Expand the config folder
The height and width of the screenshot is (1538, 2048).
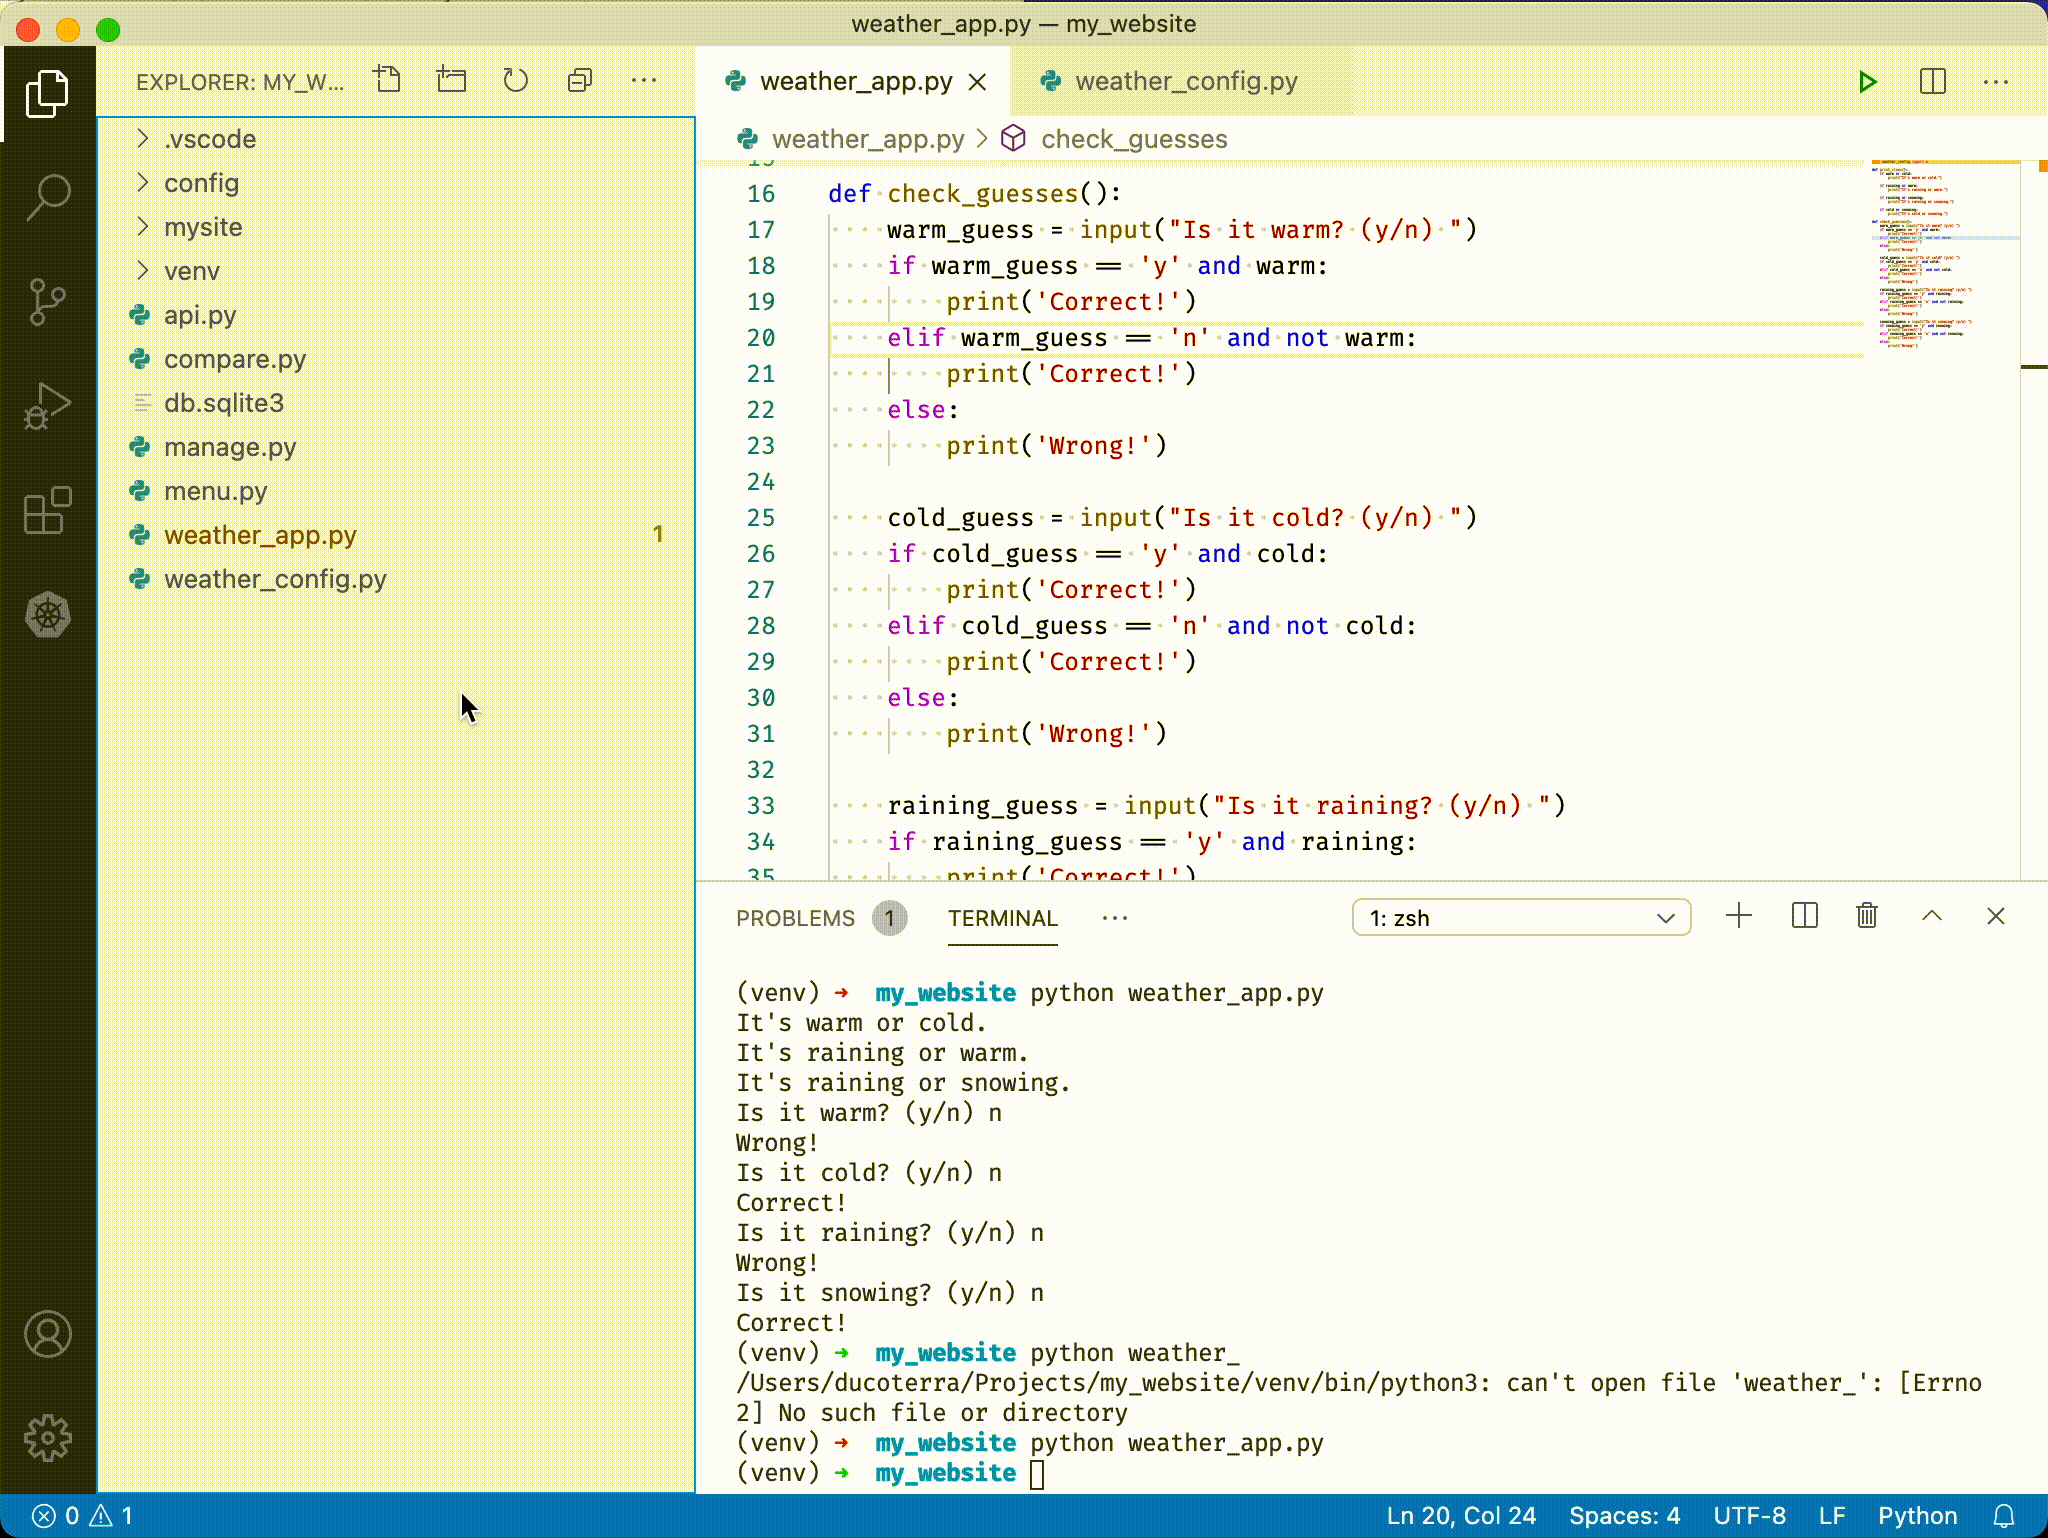click(x=201, y=183)
